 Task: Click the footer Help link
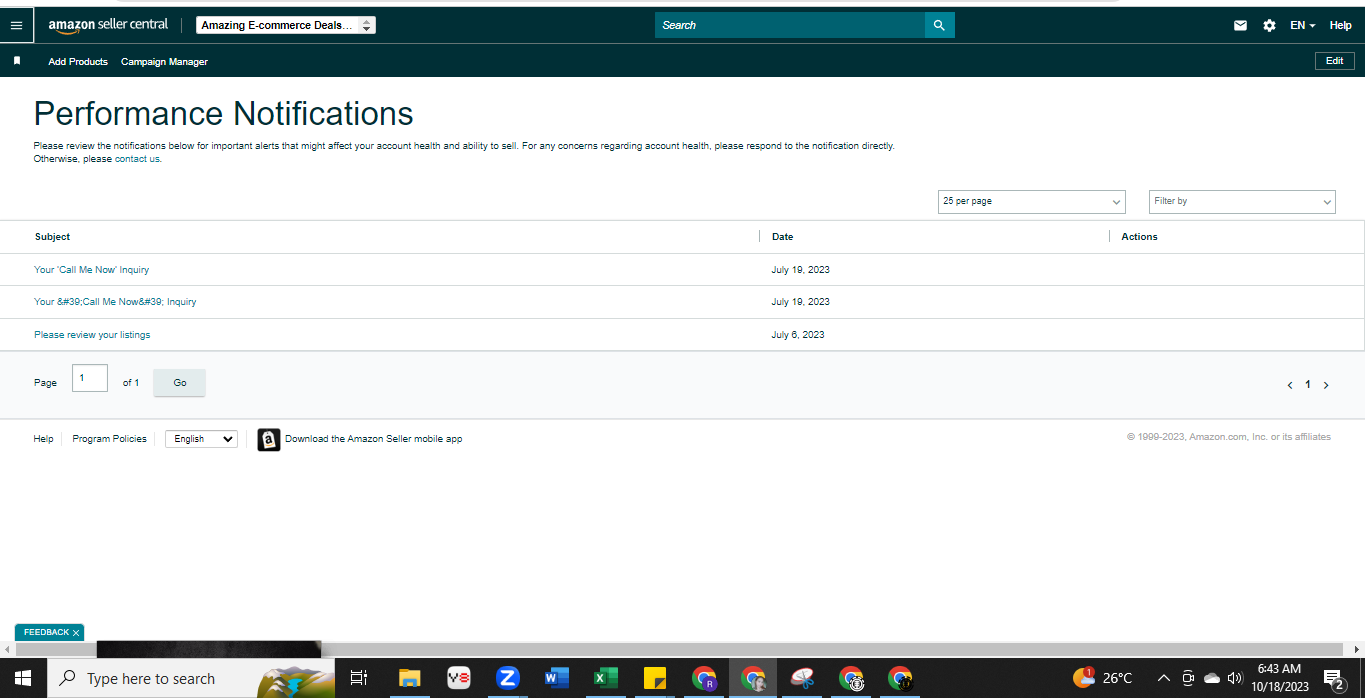point(43,439)
